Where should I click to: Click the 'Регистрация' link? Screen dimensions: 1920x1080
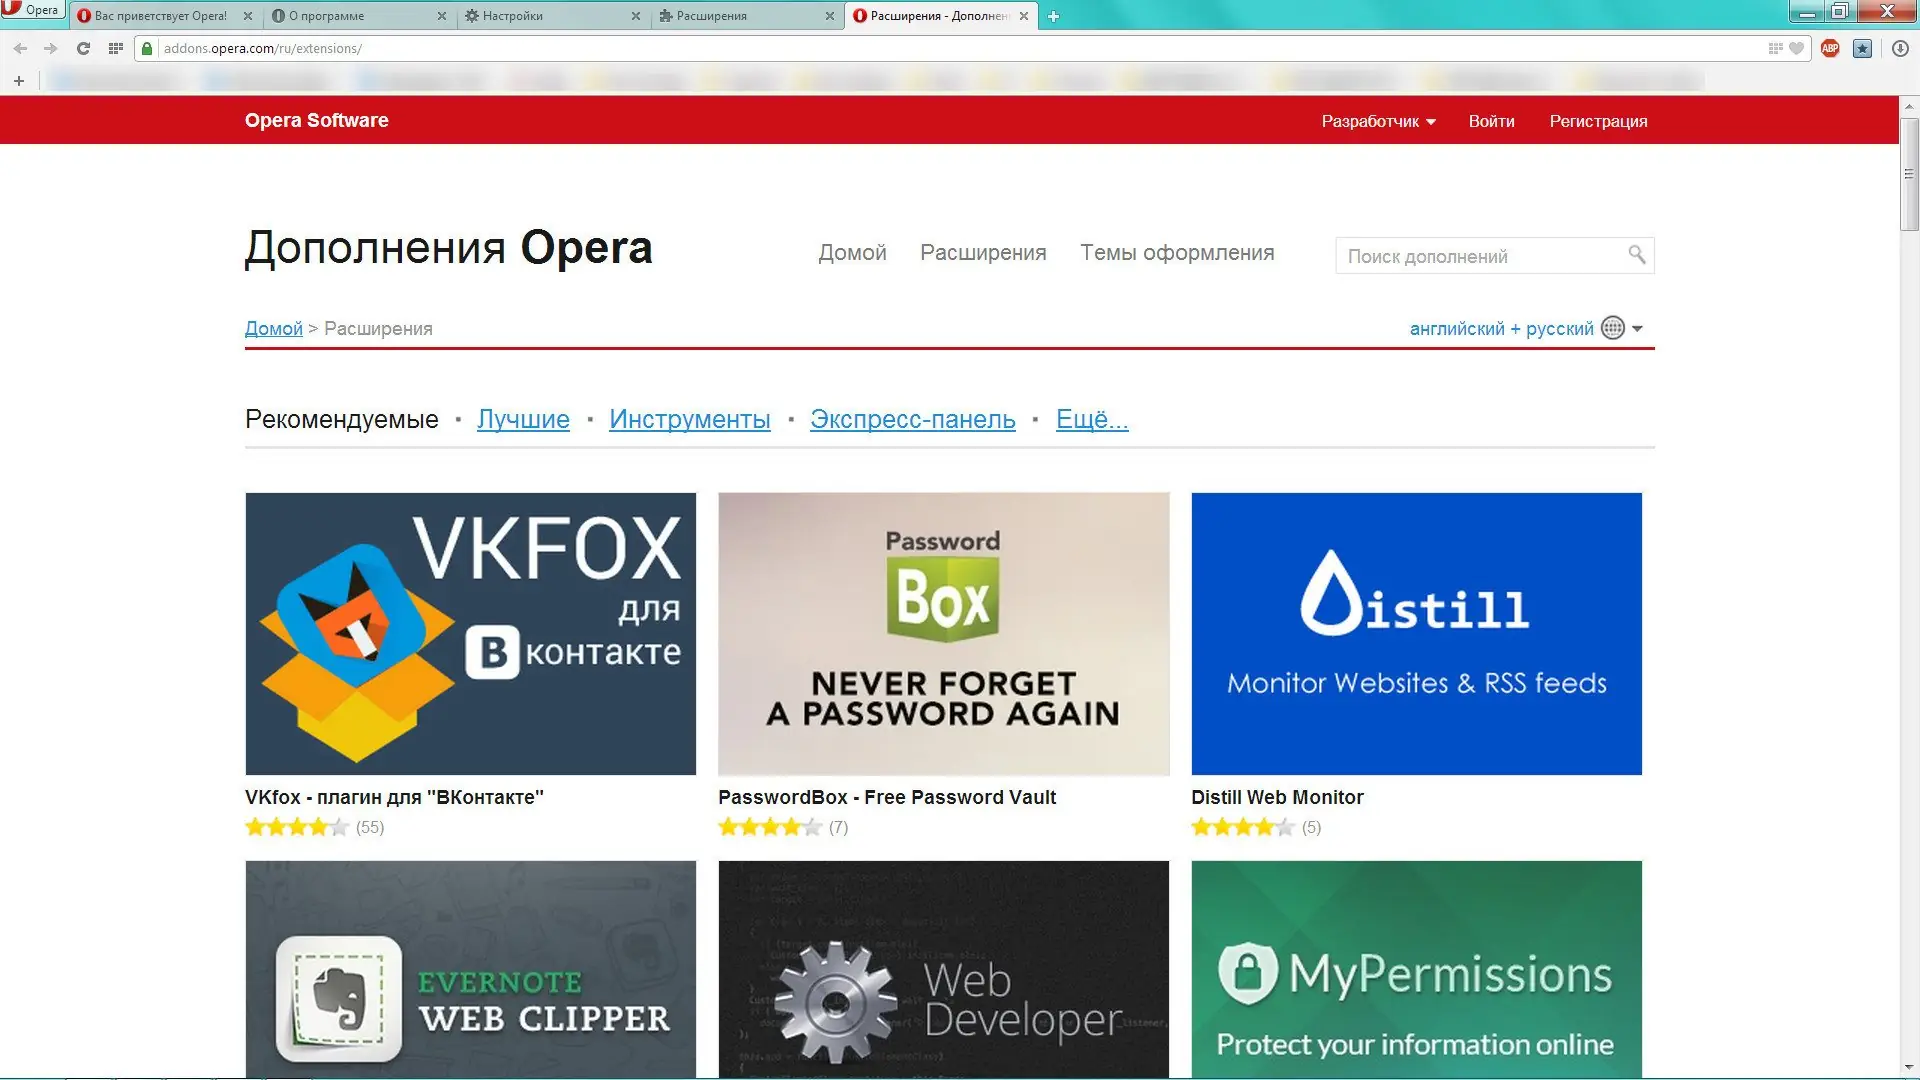[x=1598, y=121]
